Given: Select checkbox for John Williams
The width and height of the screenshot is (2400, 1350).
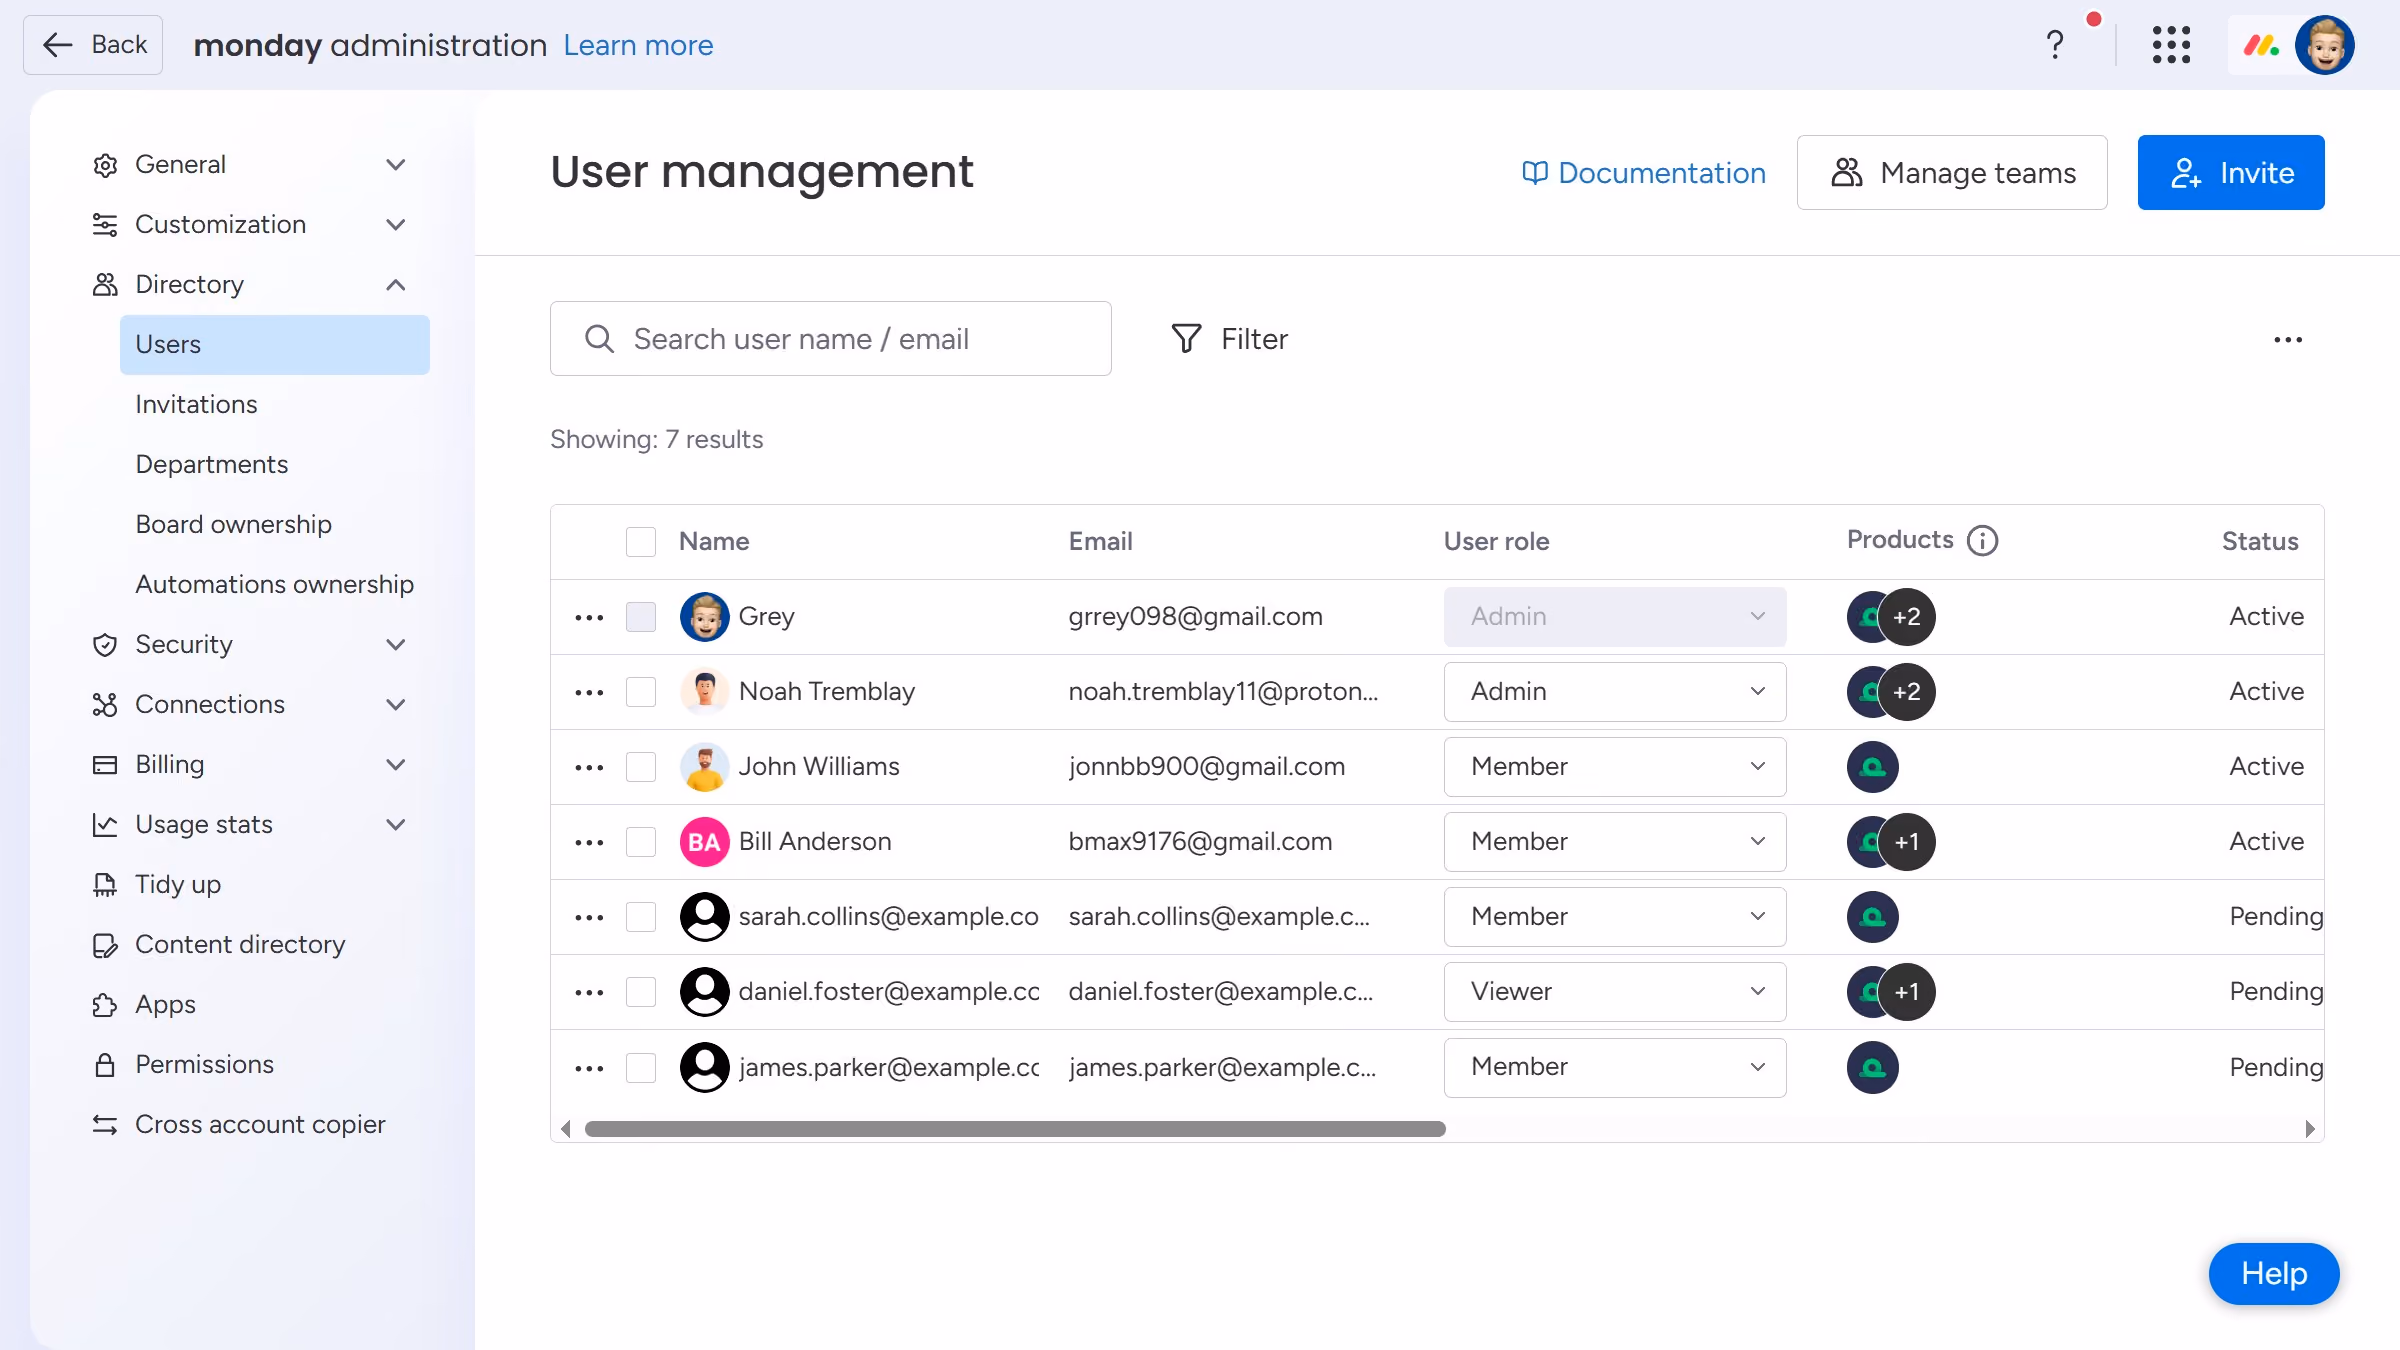Looking at the screenshot, I should (x=641, y=767).
